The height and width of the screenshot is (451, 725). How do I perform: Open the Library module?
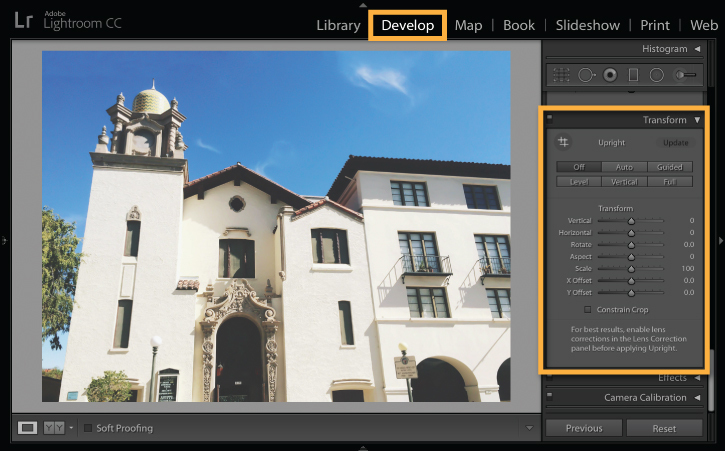pos(338,25)
